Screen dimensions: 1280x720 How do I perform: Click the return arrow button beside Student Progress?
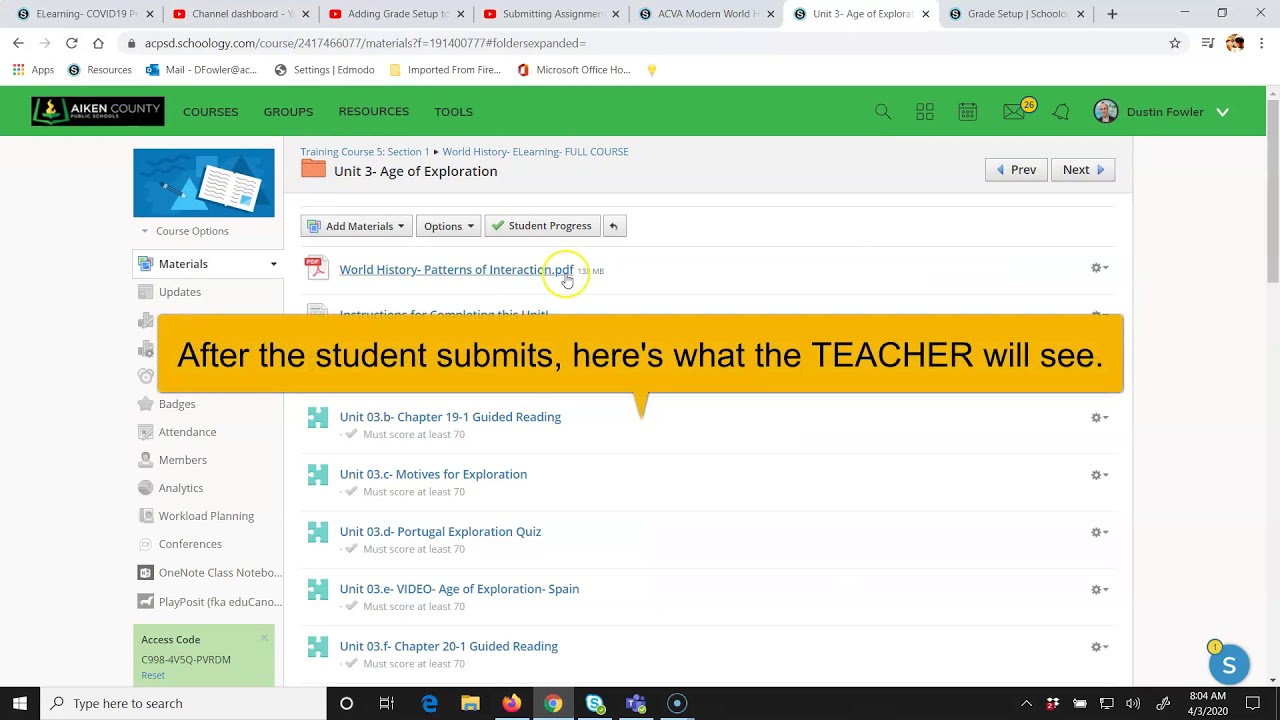click(614, 226)
